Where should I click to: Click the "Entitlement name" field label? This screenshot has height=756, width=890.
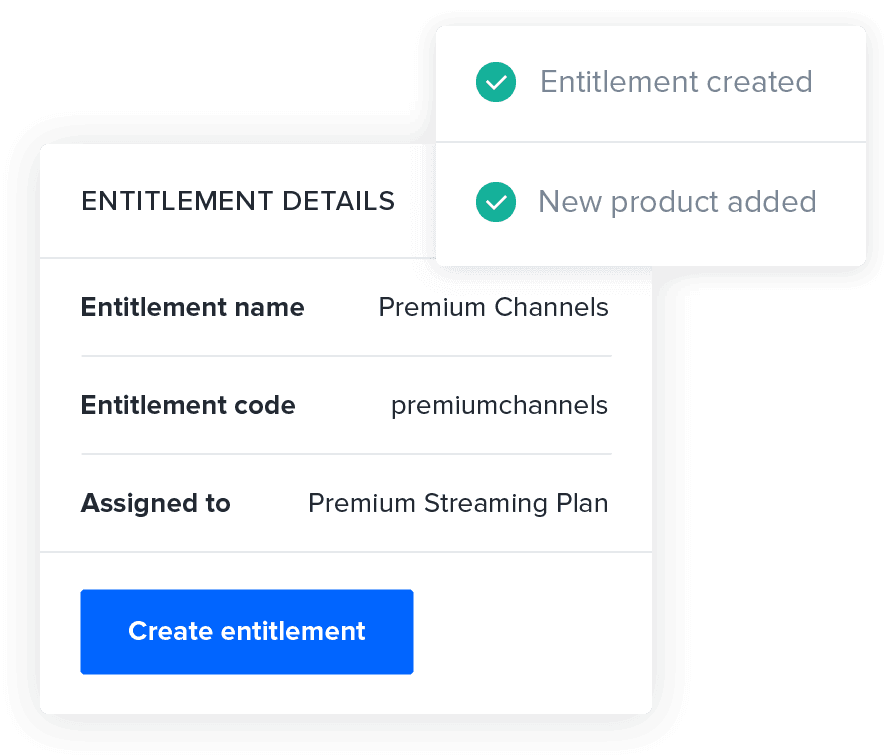point(192,307)
